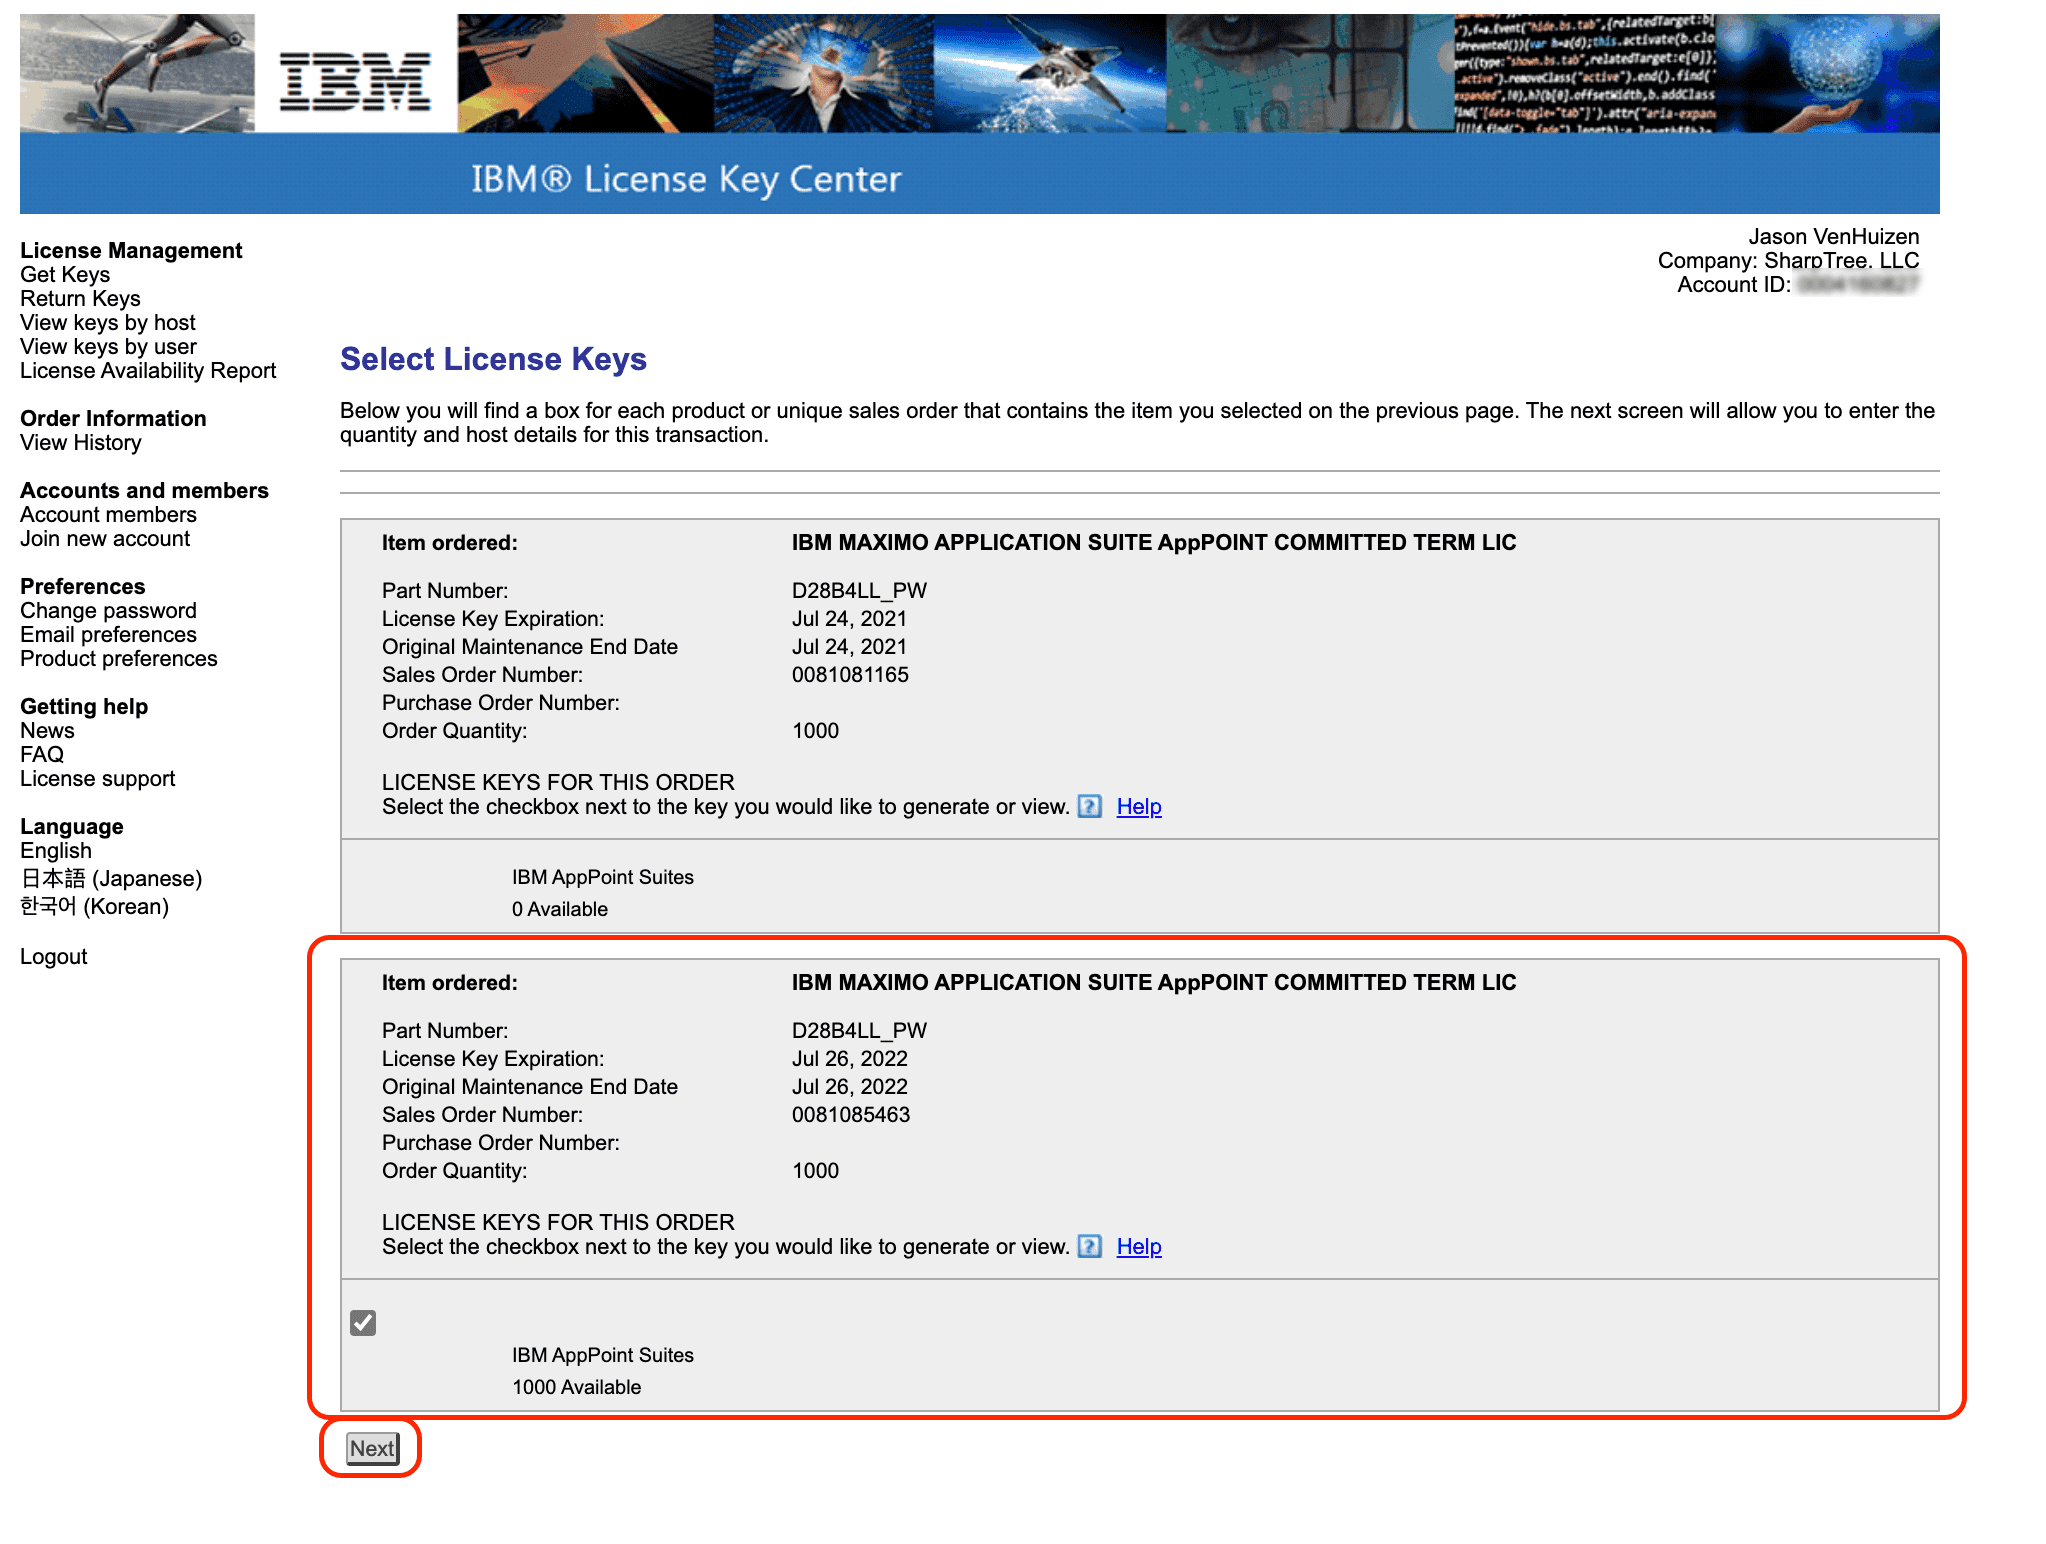The height and width of the screenshot is (1544, 2046).
Task: Open View keys by host
Action: coord(108,322)
